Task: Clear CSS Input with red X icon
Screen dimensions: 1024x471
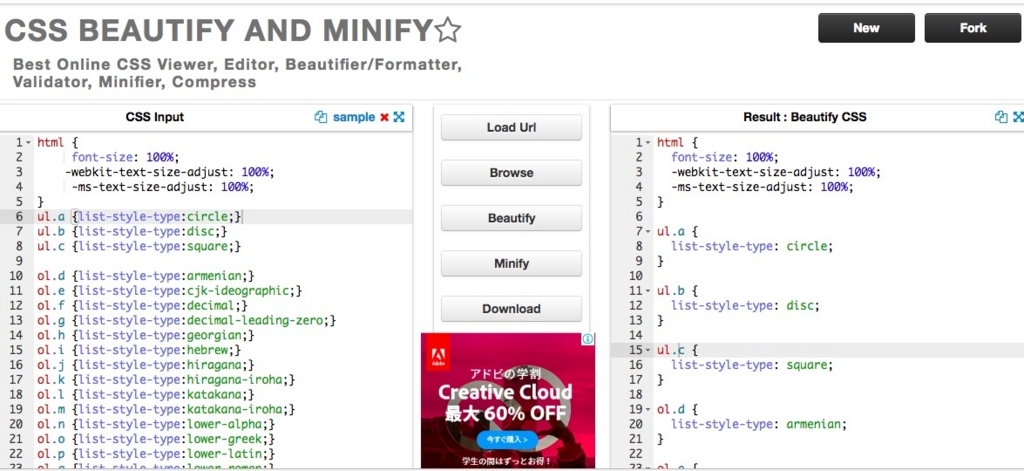Action: (384, 117)
